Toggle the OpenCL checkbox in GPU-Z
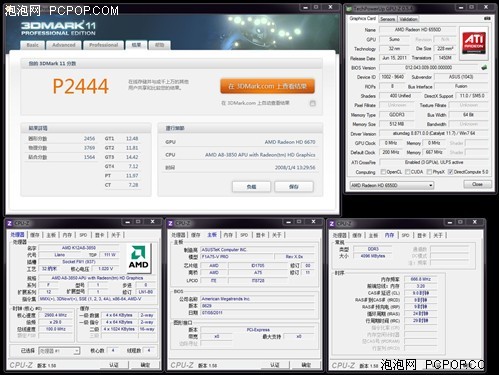The image size is (499, 375). pyautogui.click(x=383, y=172)
